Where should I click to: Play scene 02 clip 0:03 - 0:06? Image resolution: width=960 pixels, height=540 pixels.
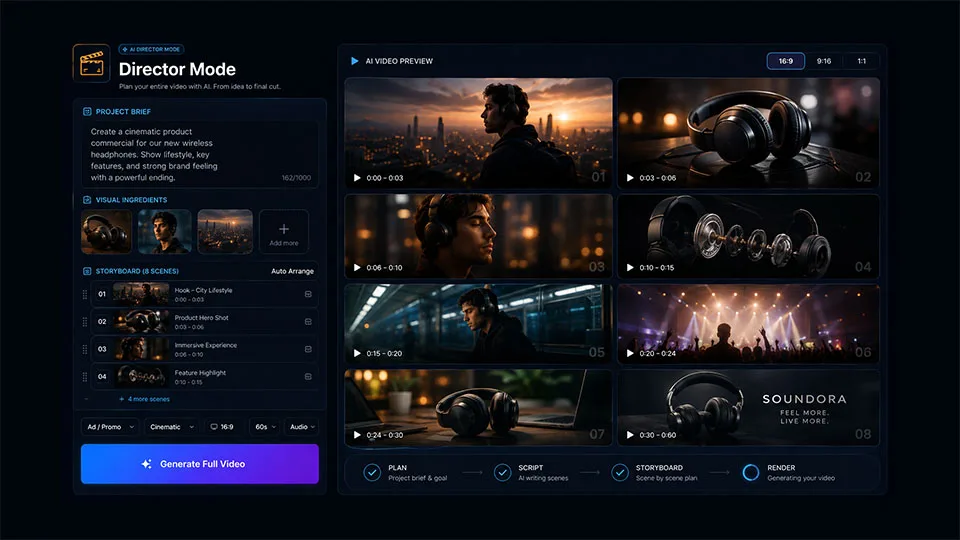click(630, 178)
